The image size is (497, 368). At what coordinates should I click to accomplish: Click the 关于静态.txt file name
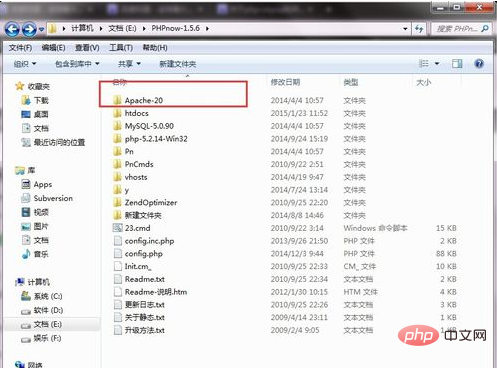(x=145, y=317)
